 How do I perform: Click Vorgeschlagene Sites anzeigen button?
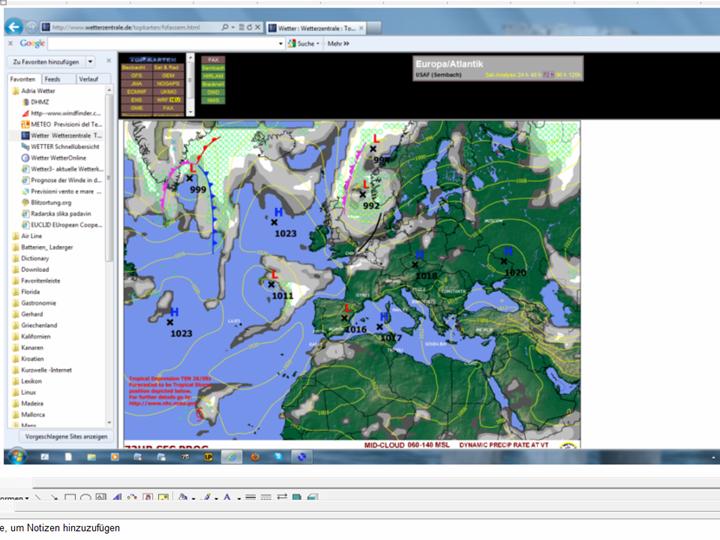(x=66, y=437)
